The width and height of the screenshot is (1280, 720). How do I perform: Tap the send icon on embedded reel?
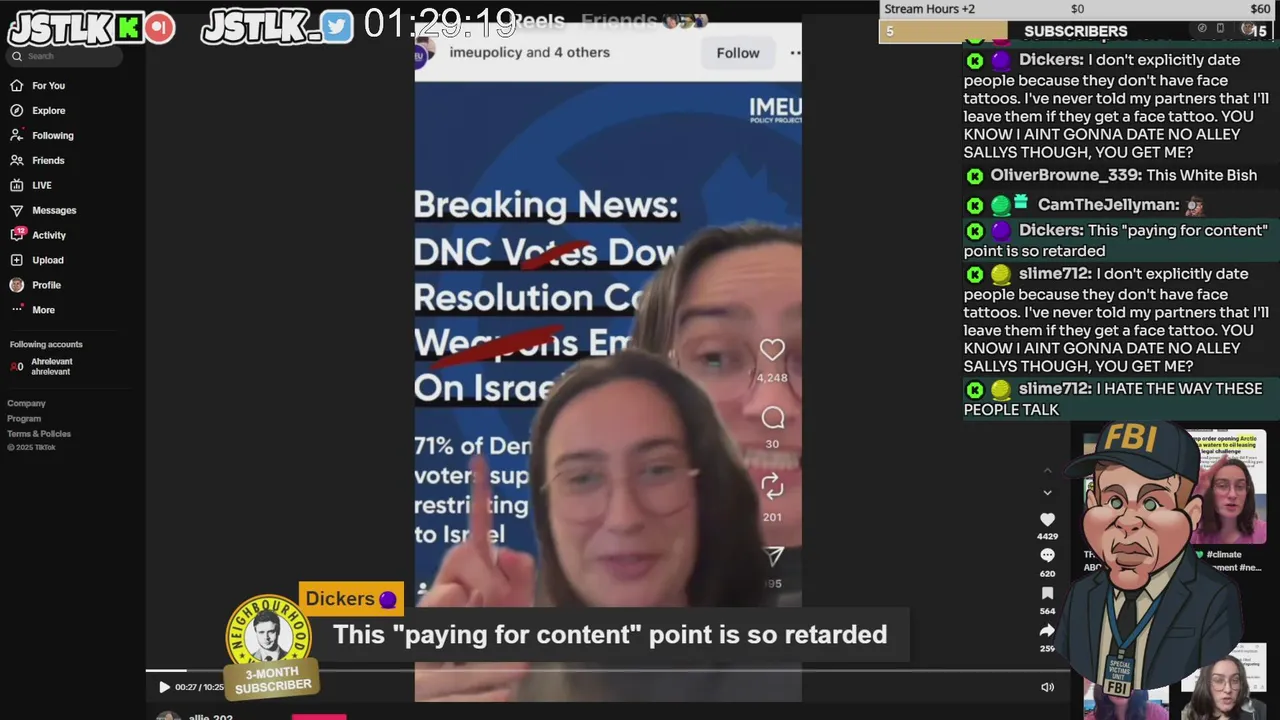click(773, 556)
